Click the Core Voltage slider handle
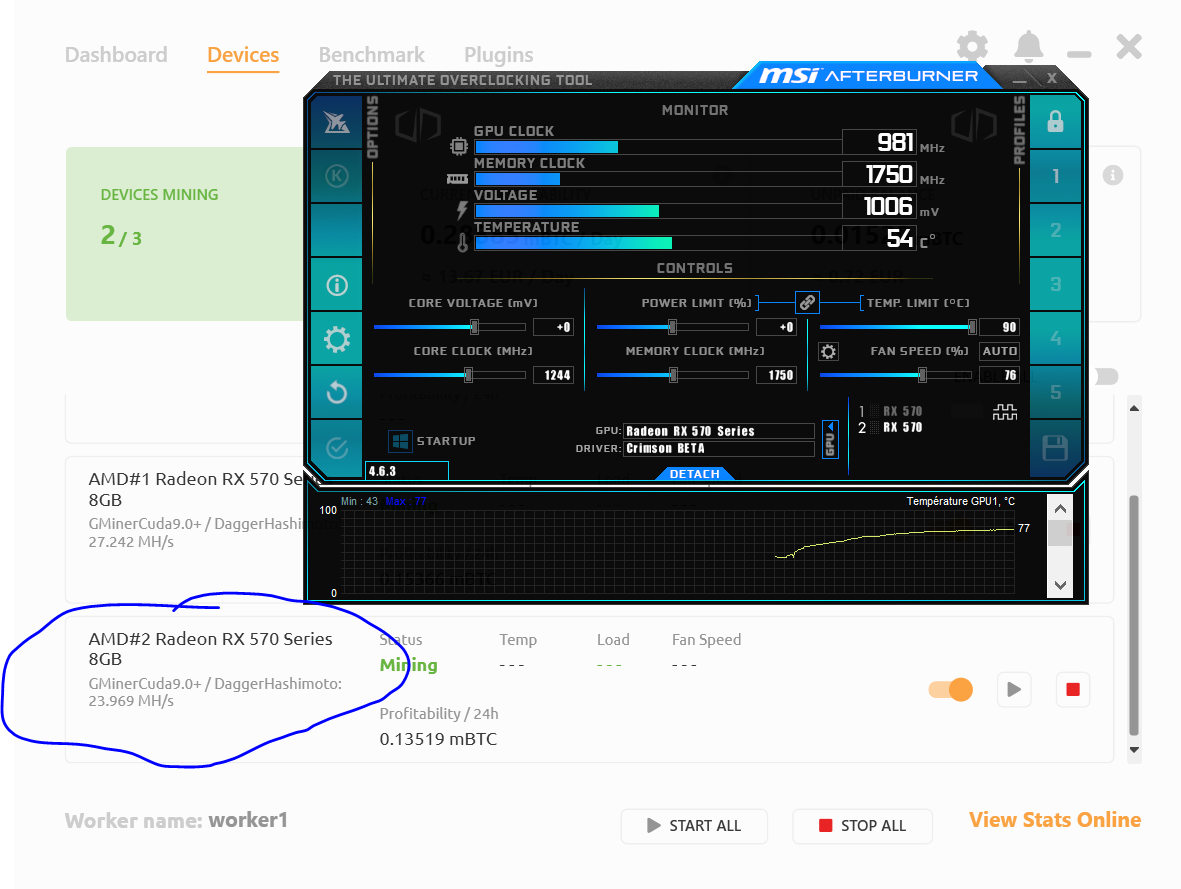This screenshot has width=1181, height=889. coord(475,327)
